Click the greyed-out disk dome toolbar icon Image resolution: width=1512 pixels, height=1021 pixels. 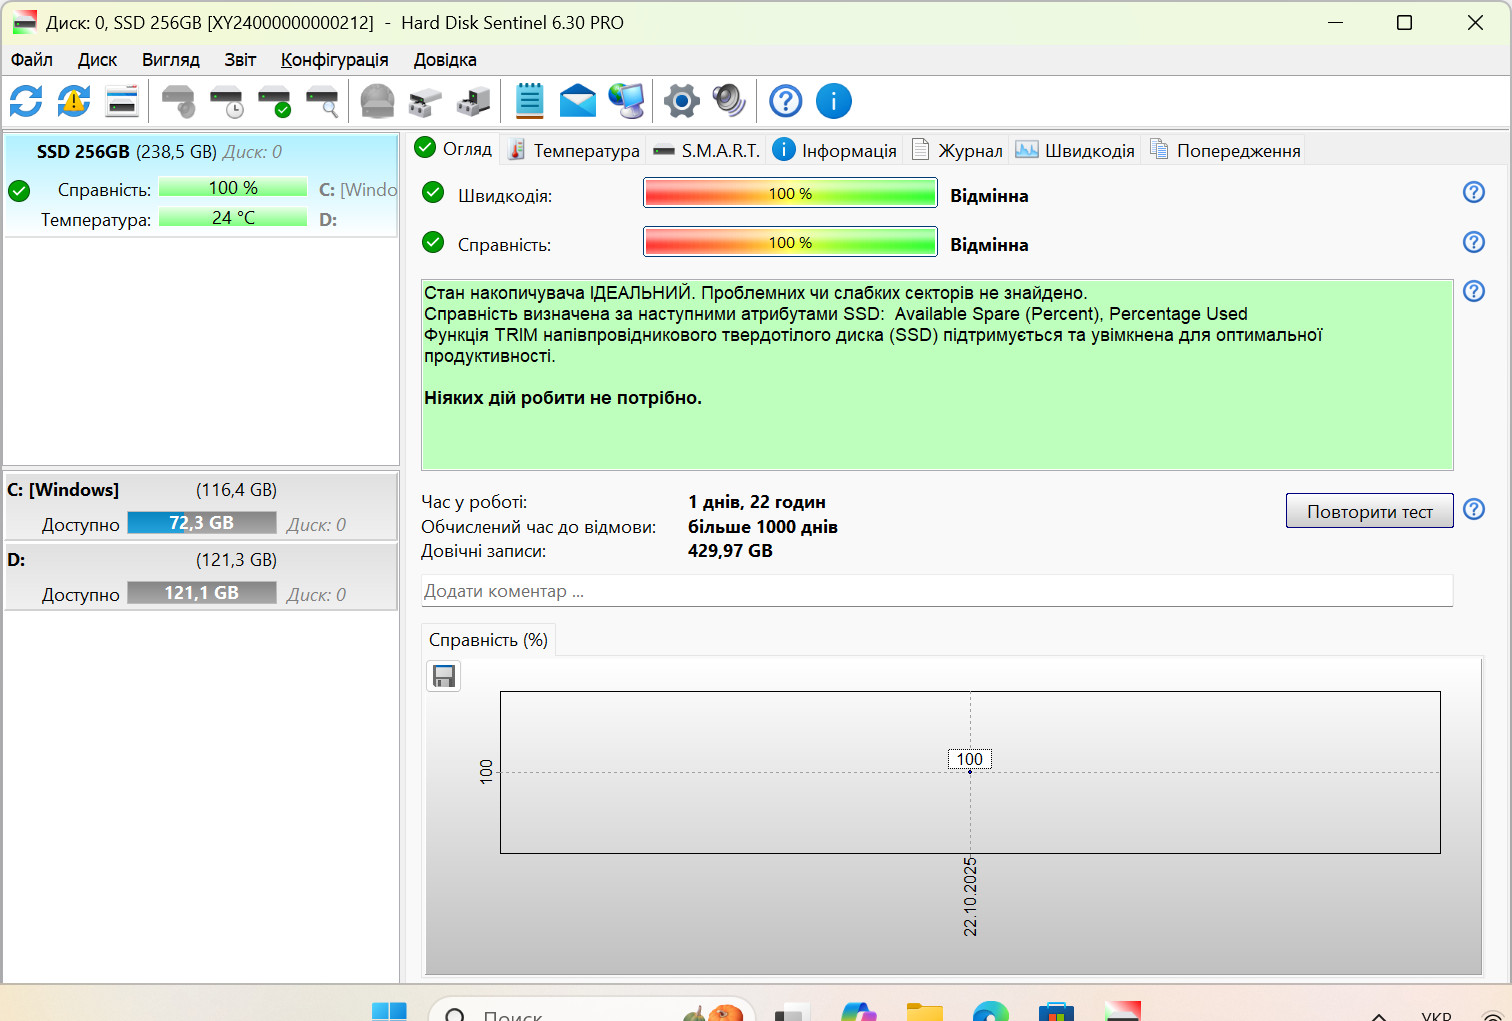tap(378, 101)
